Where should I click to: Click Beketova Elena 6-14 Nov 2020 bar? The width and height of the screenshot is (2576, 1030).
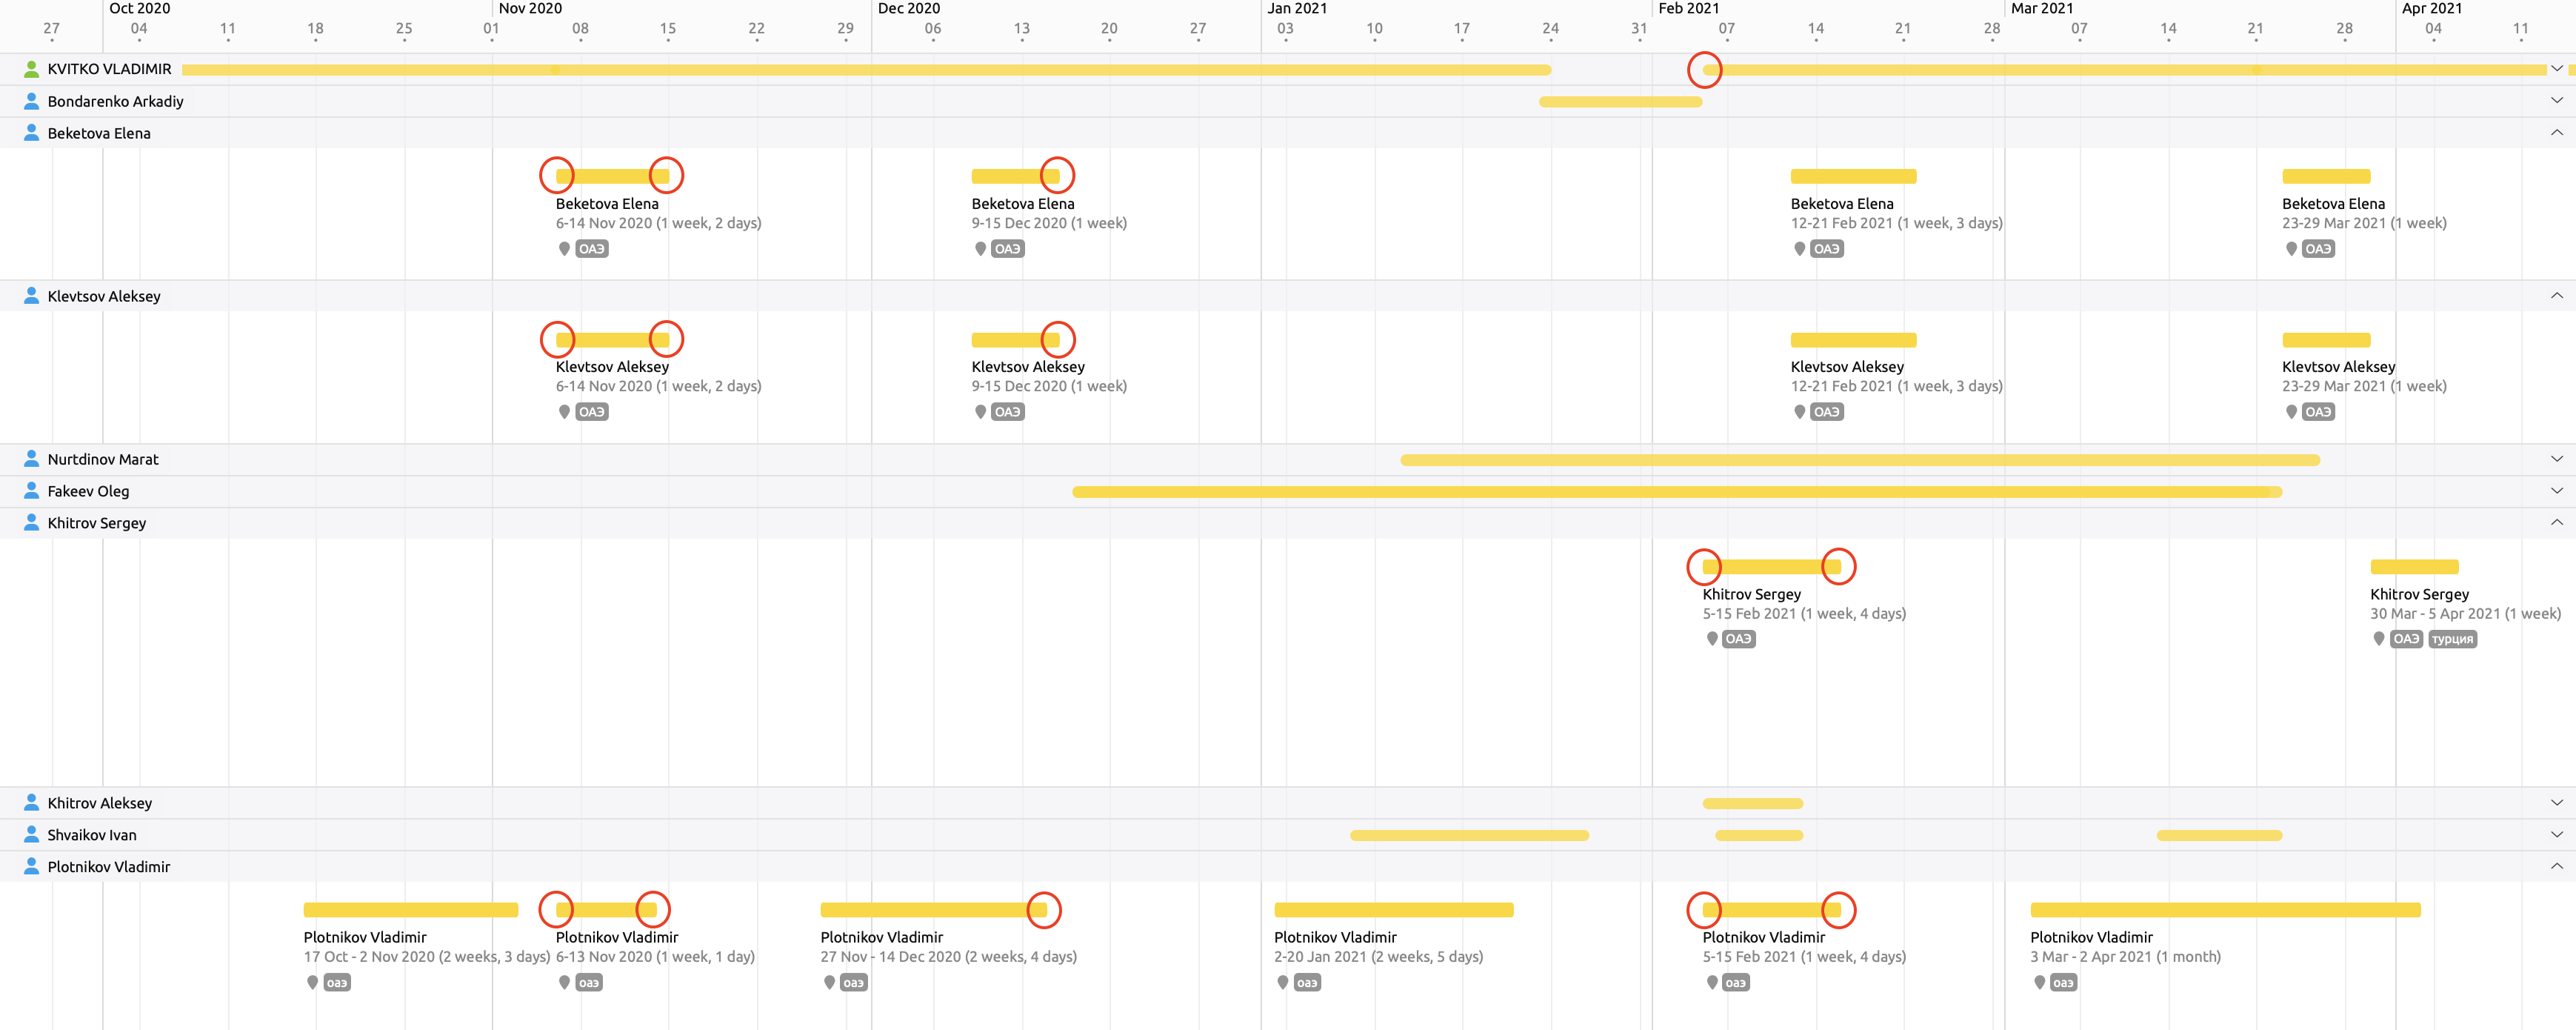(x=613, y=176)
